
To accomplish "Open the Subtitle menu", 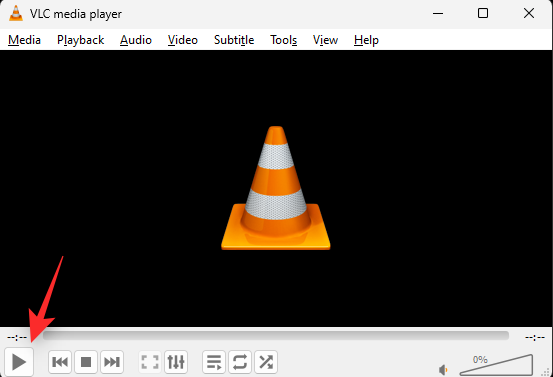I will tap(234, 40).
